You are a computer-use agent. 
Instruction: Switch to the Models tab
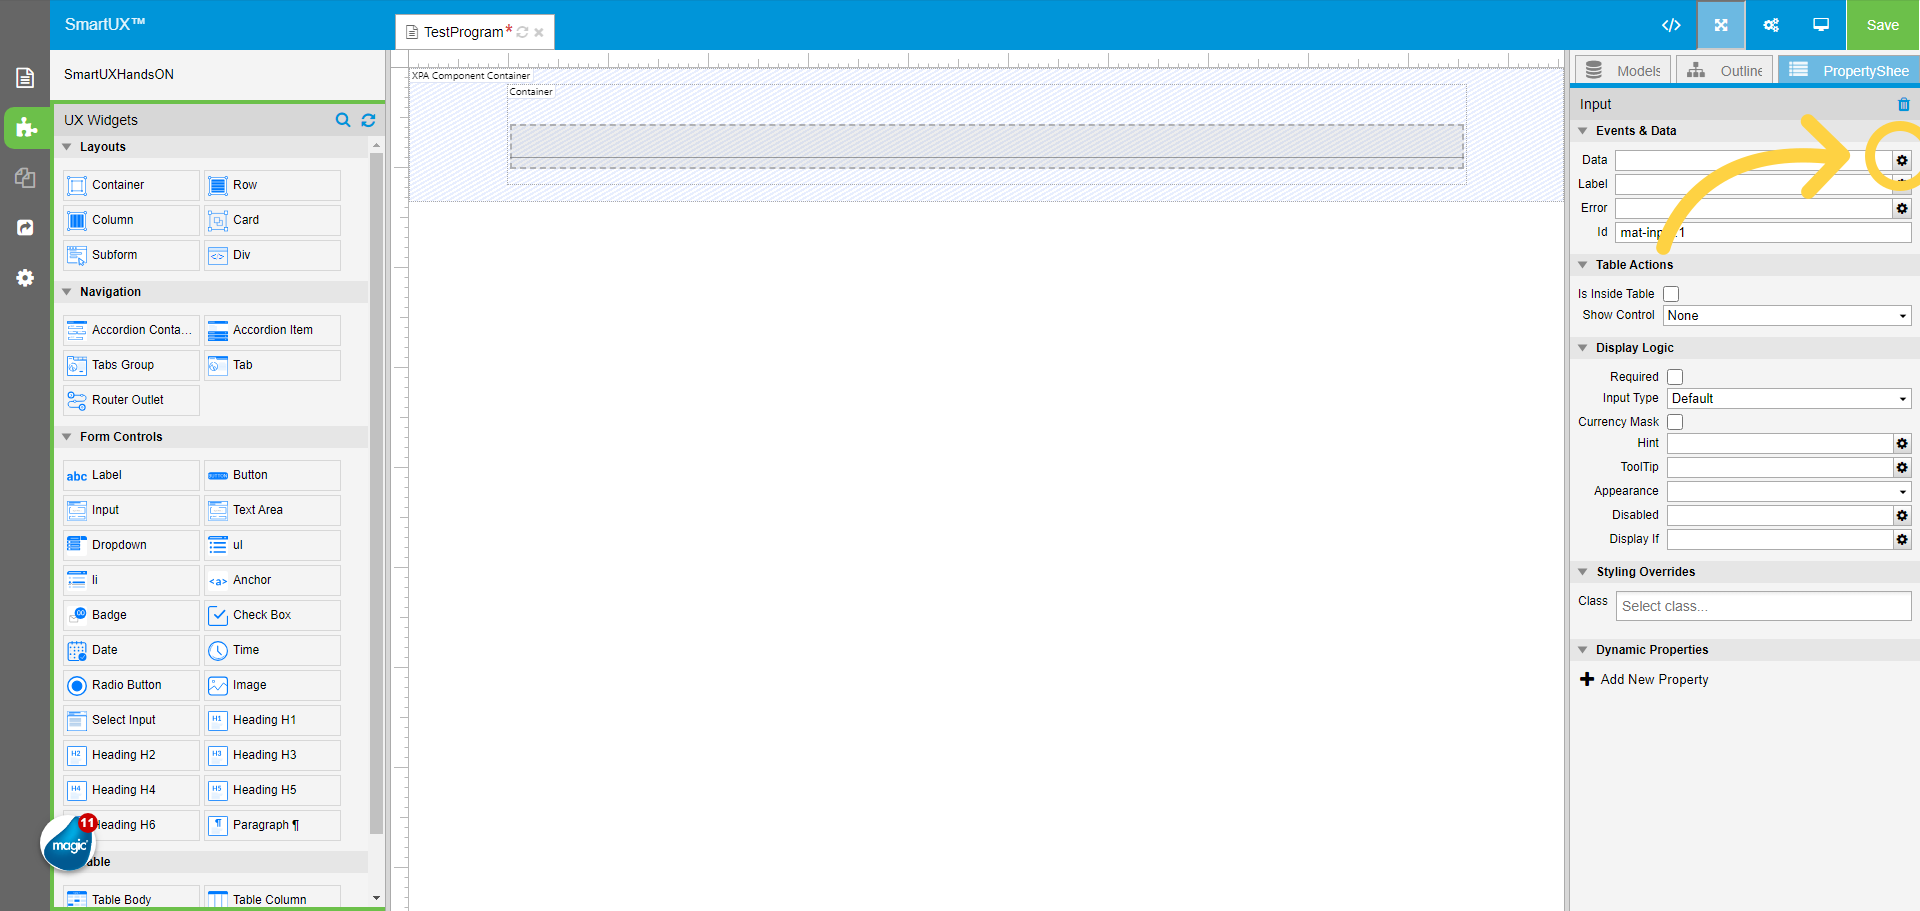pos(1623,71)
